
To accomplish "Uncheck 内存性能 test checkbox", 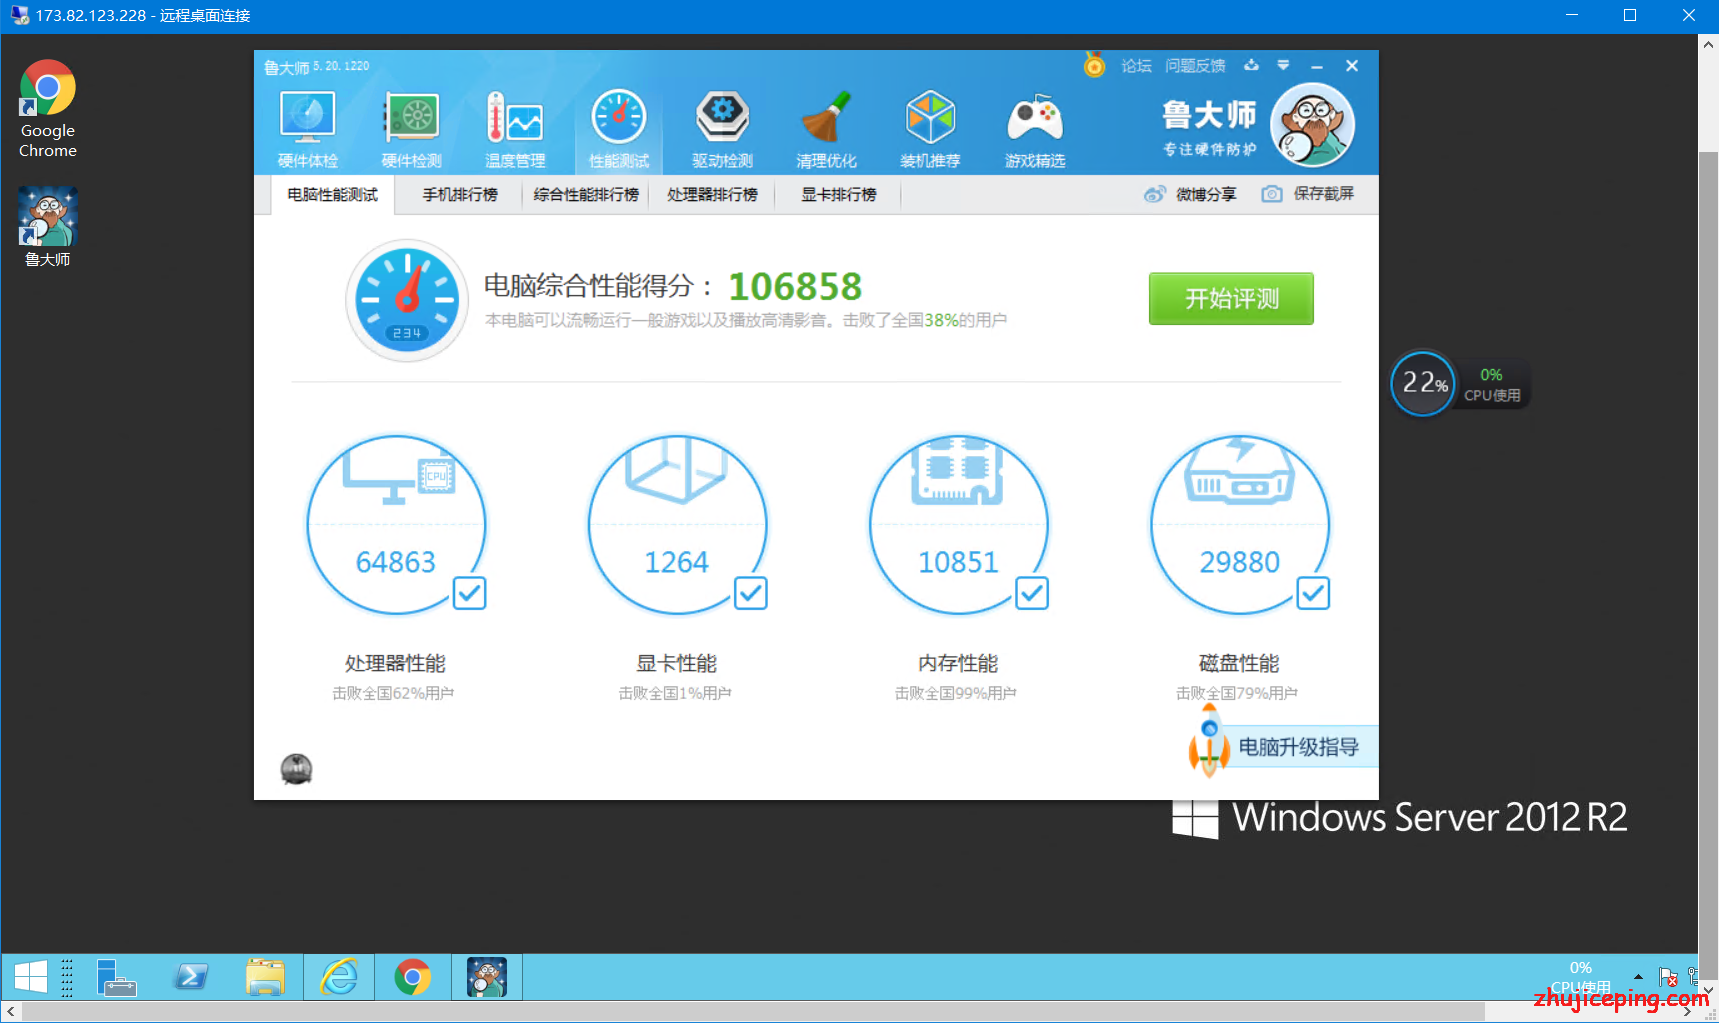I will (x=1032, y=593).
